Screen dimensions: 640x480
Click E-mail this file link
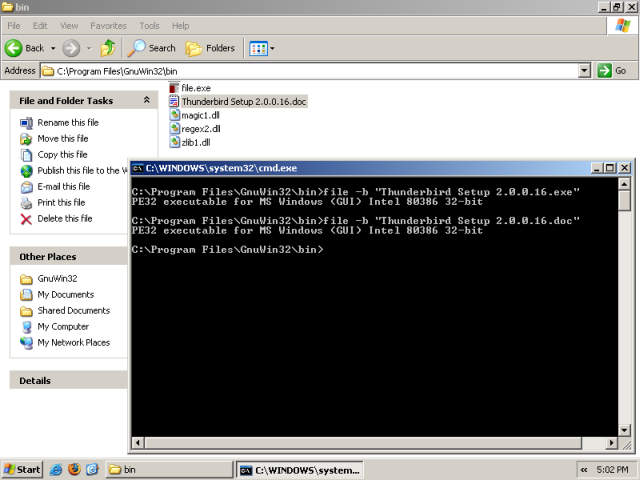point(64,187)
